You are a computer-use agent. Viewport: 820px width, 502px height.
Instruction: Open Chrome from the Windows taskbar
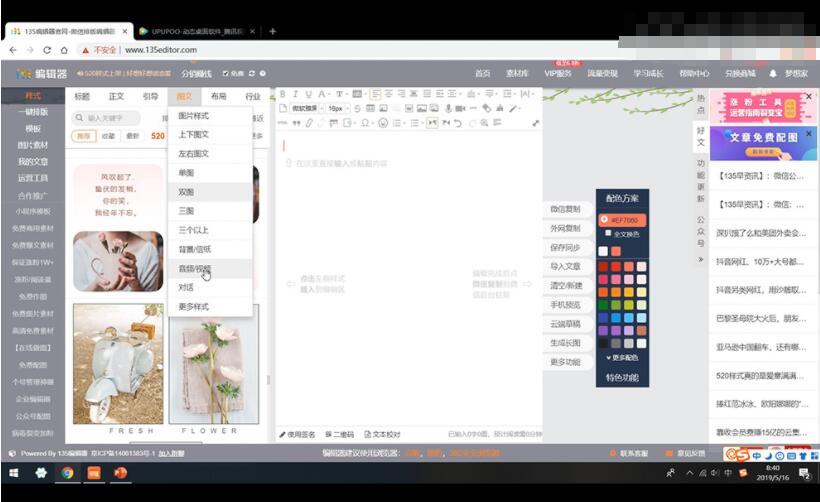(x=67, y=473)
